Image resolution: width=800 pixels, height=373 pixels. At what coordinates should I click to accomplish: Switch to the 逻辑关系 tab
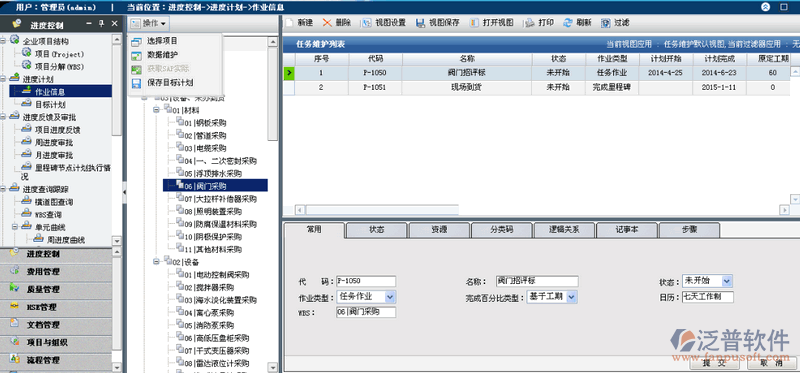pos(564,230)
